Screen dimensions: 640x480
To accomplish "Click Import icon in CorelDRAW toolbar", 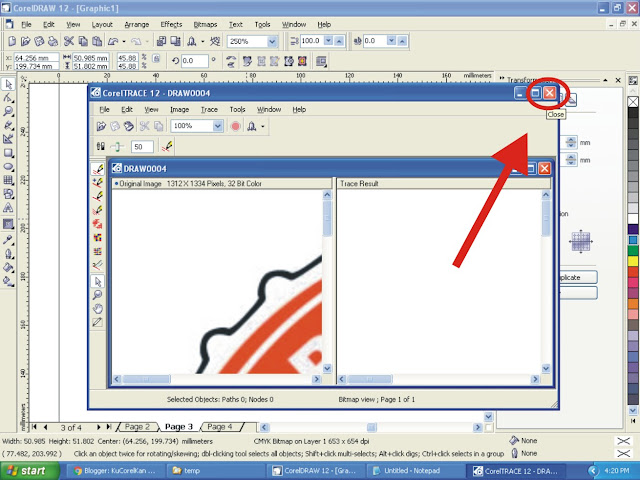I will click(161, 41).
